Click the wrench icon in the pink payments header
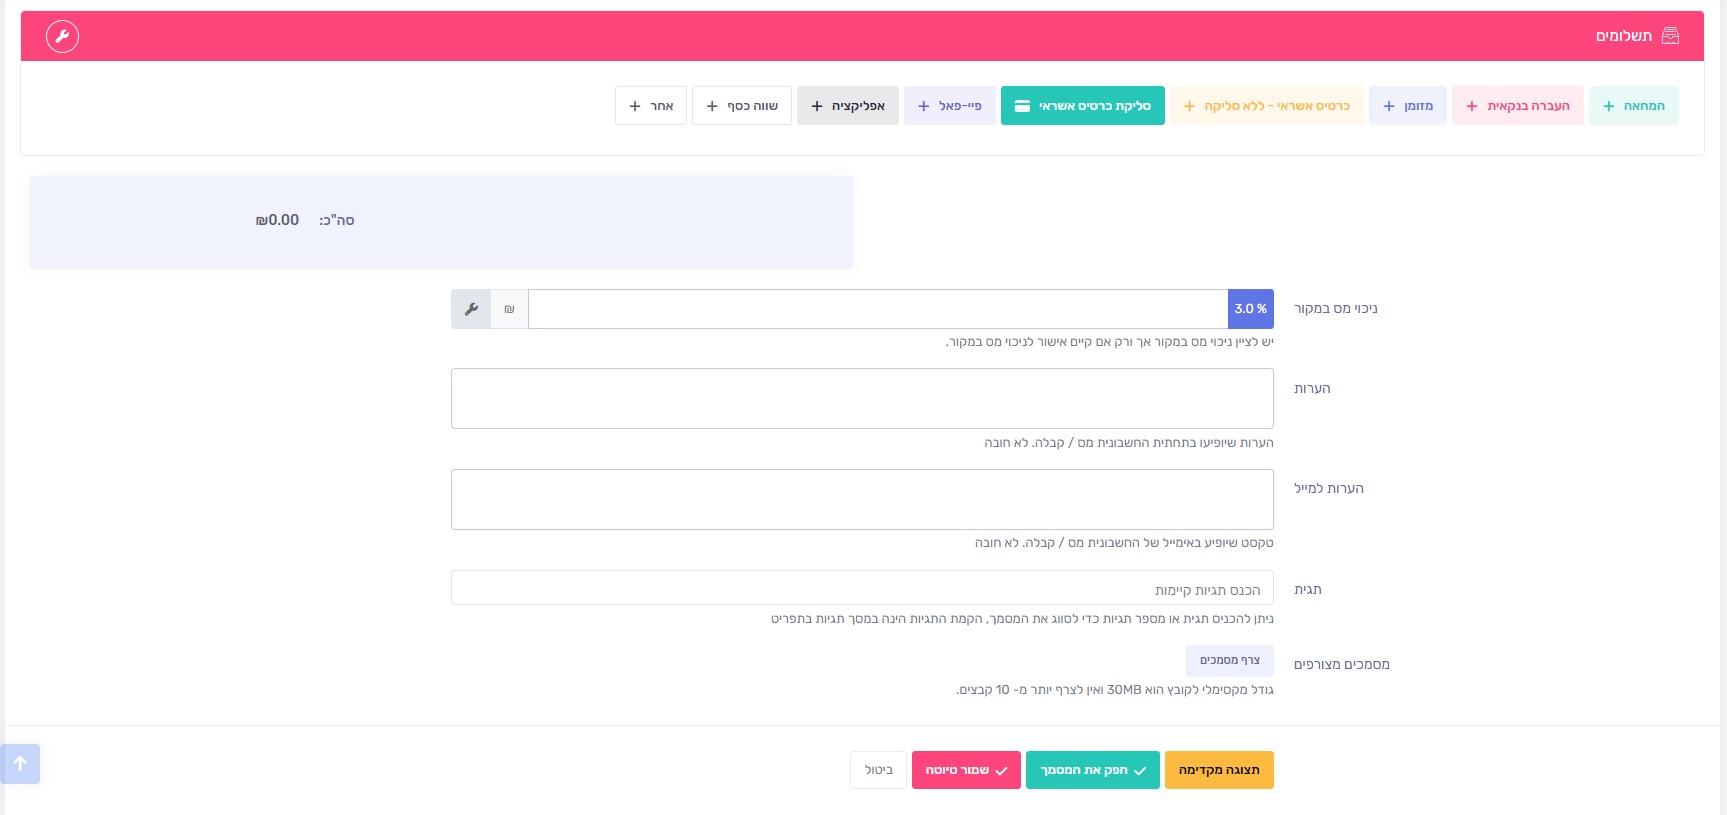This screenshot has height=815, width=1727. tap(62, 37)
